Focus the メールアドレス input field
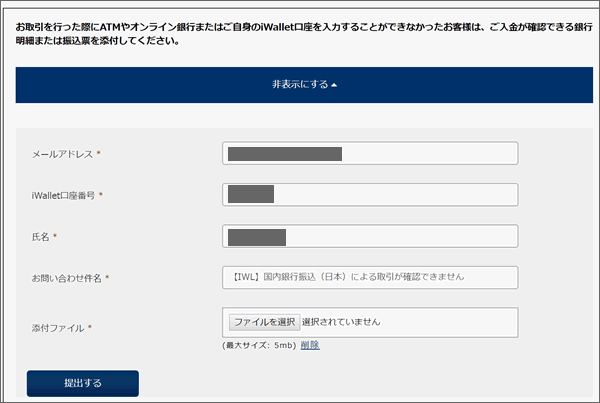This screenshot has width=600, height=403. 370,153
